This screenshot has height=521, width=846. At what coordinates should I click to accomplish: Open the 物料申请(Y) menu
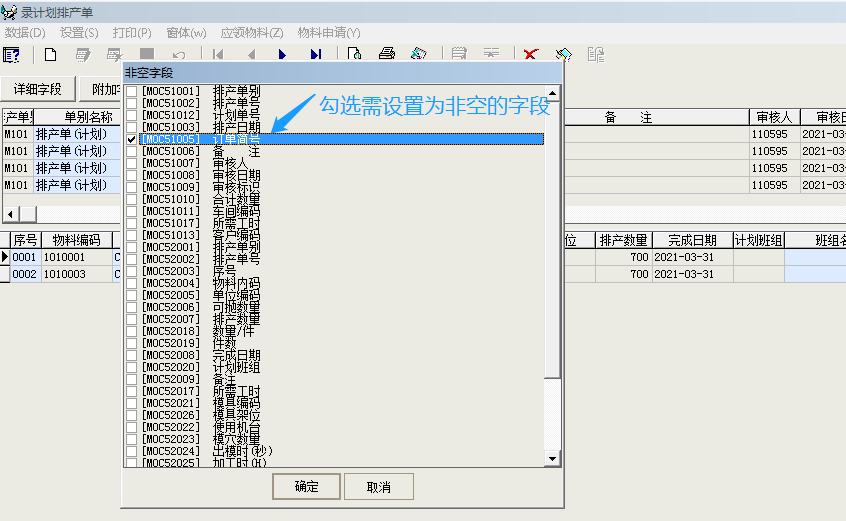pos(329,32)
